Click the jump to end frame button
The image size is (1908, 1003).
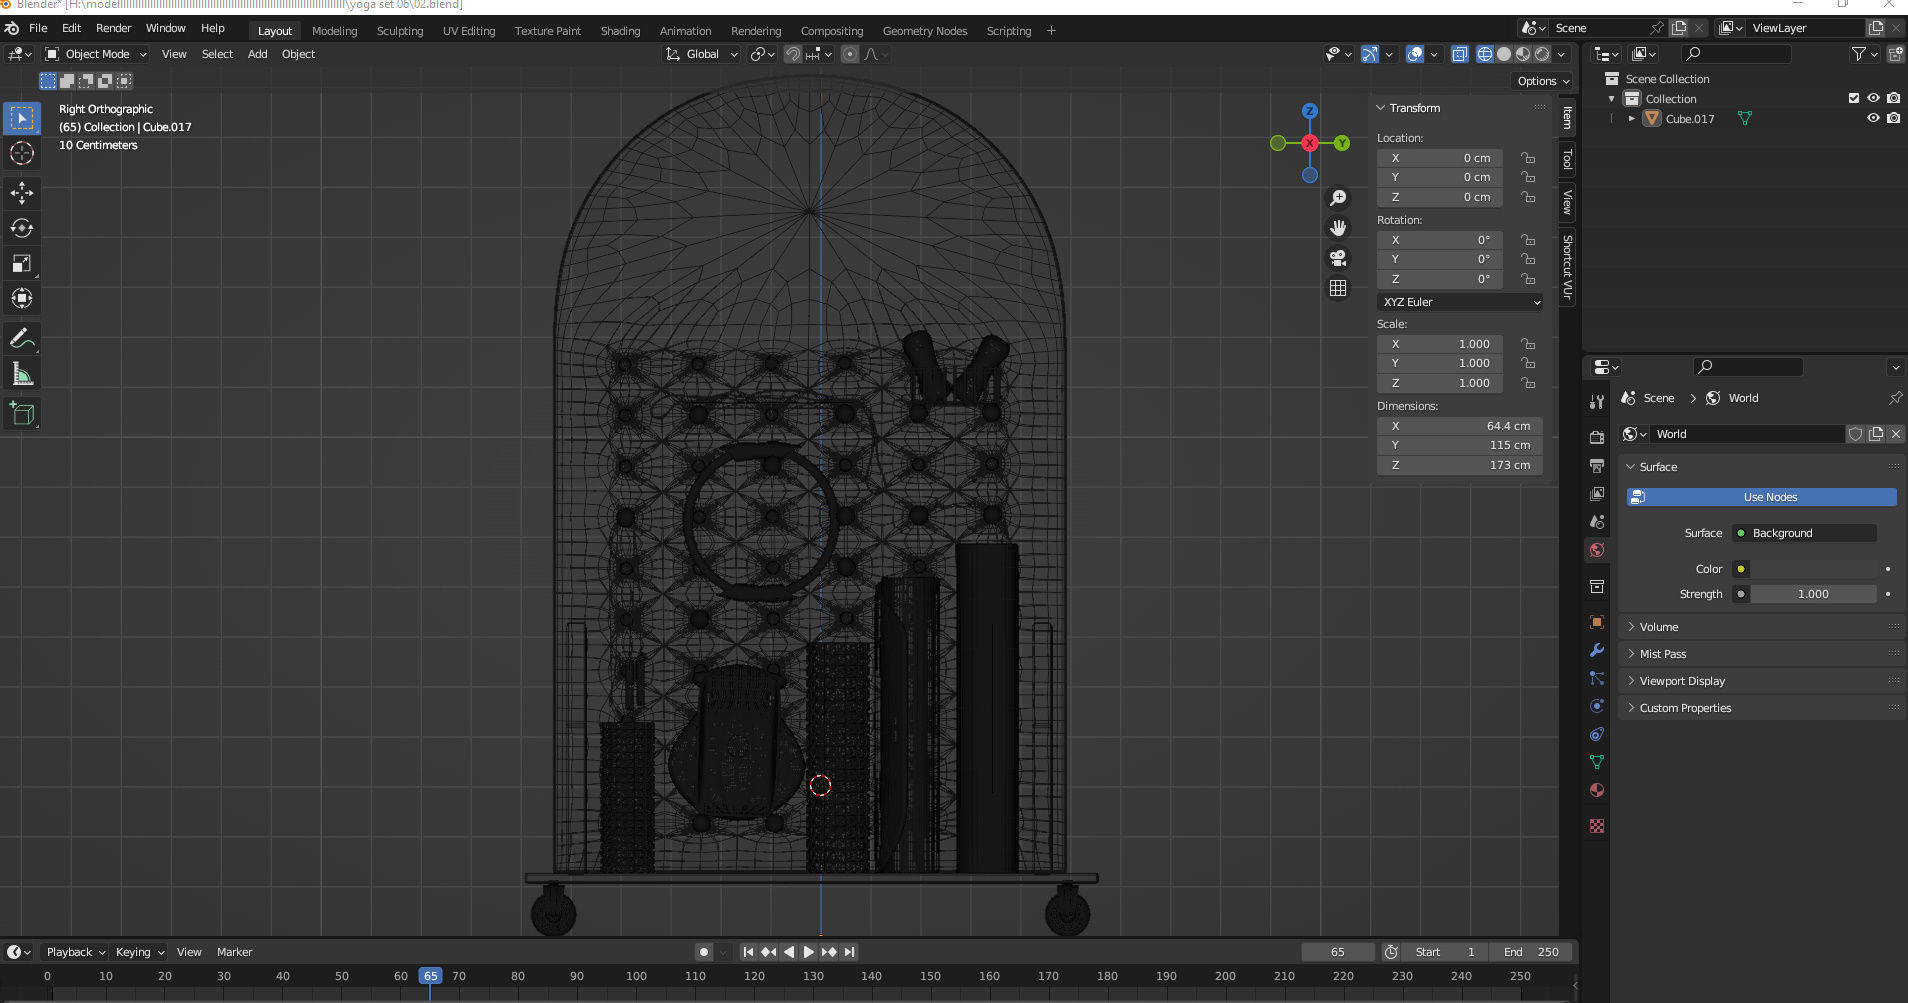click(x=849, y=952)
